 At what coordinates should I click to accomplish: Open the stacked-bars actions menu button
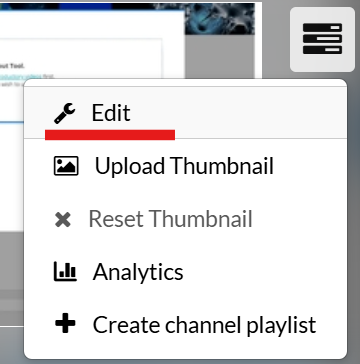pos(322,40)
